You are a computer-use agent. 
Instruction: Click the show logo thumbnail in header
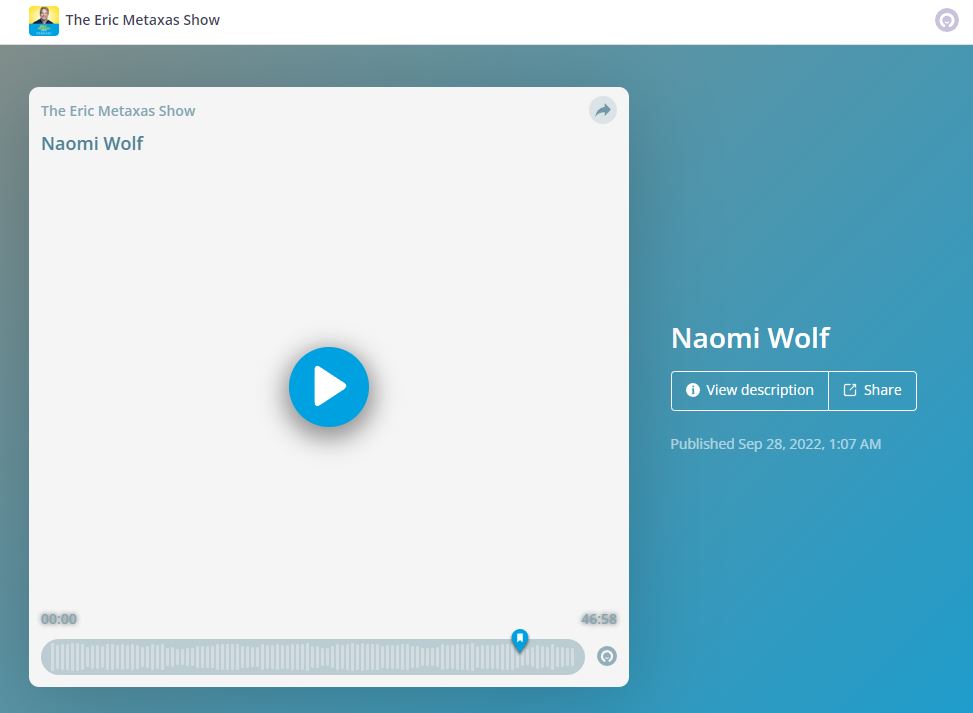(x=44, y=20)
